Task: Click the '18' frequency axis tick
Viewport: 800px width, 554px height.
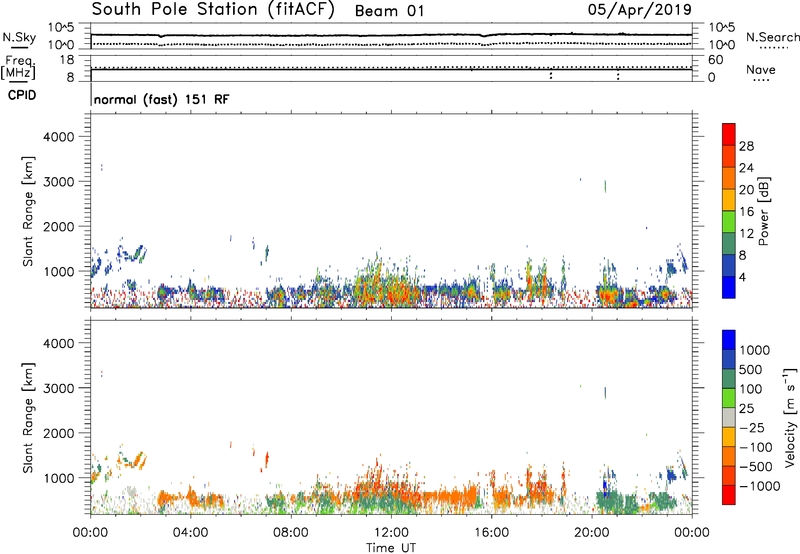Action: click(x=67, y=60)
